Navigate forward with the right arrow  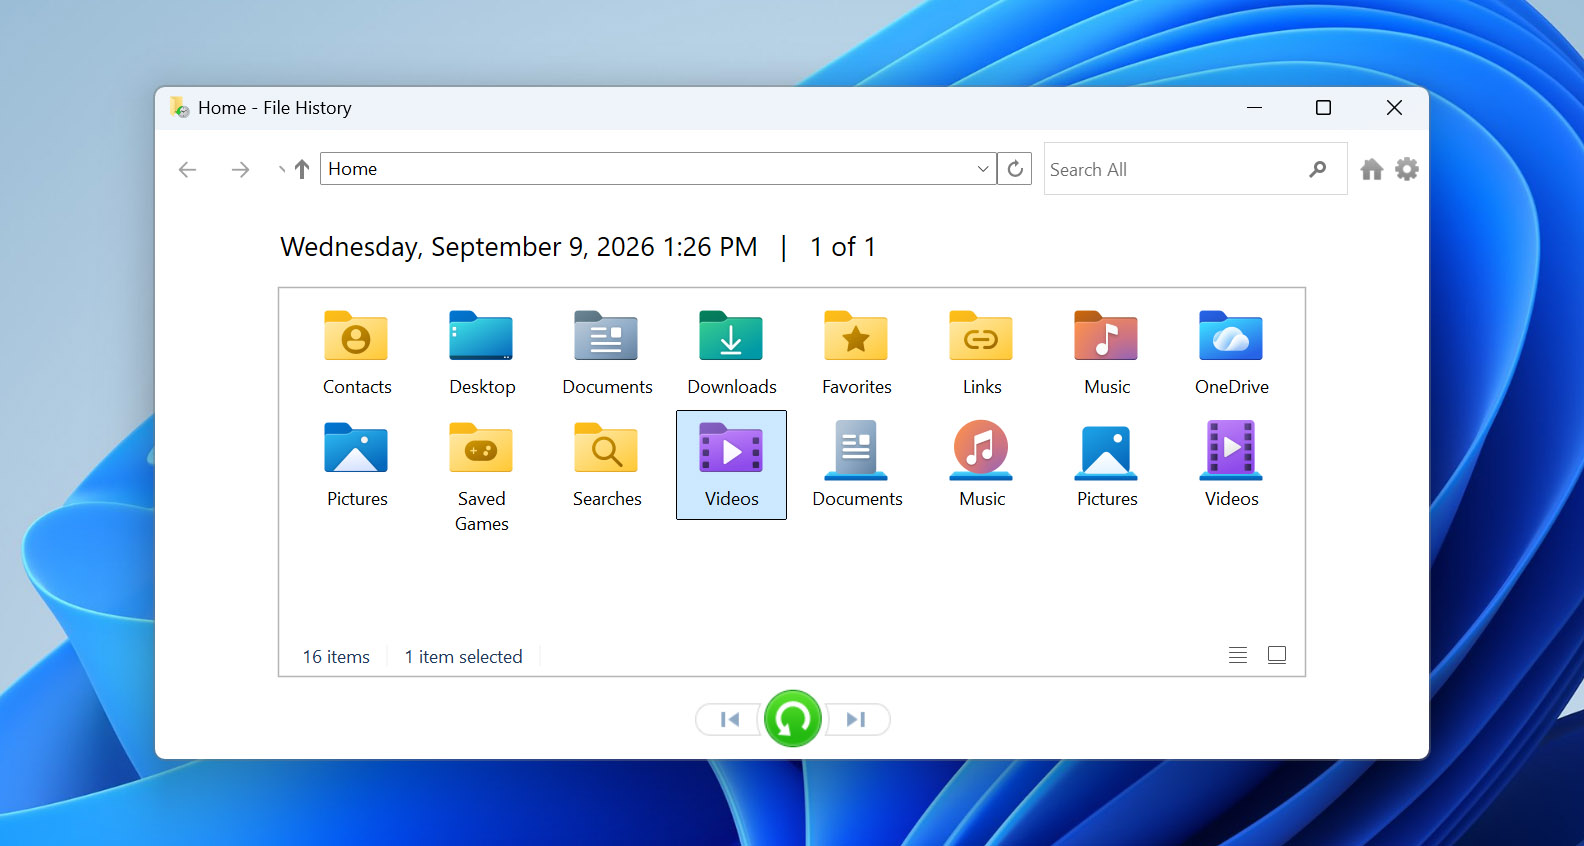pos(240,170)
